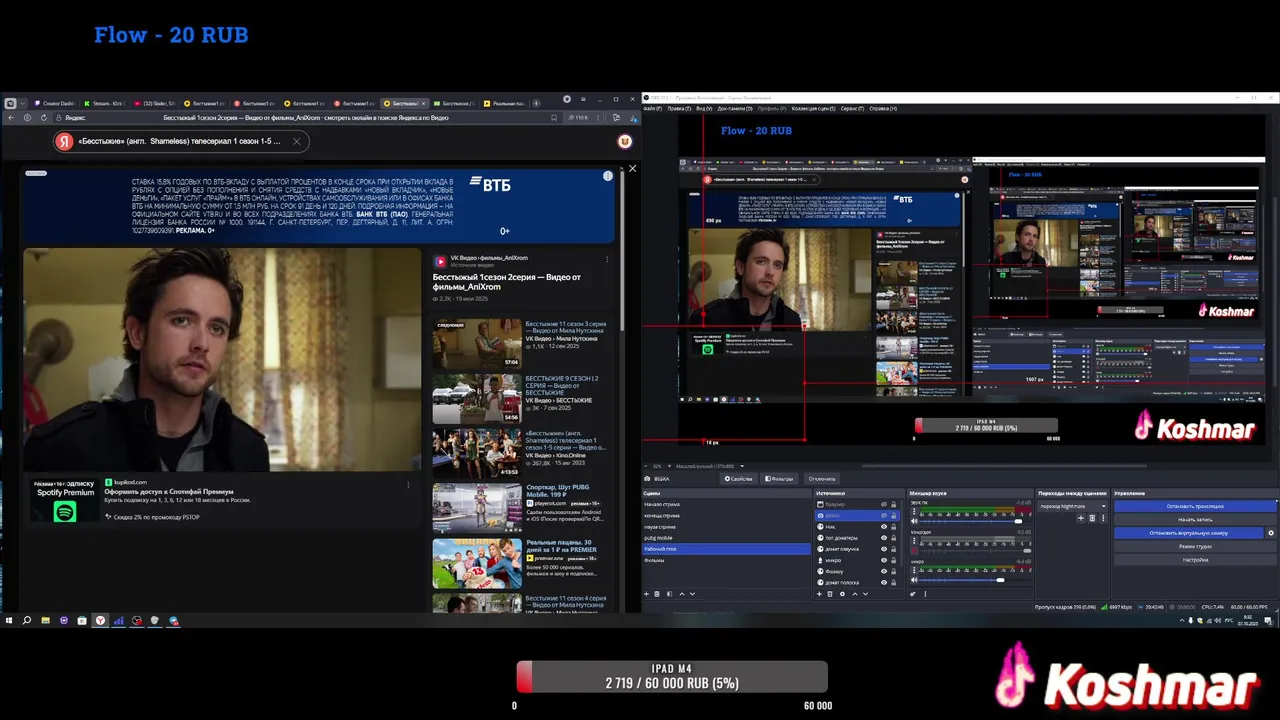The image size is (1280, 720).
Task: Switch to Yandex Browser in taskbar
Action: (100, 621)
